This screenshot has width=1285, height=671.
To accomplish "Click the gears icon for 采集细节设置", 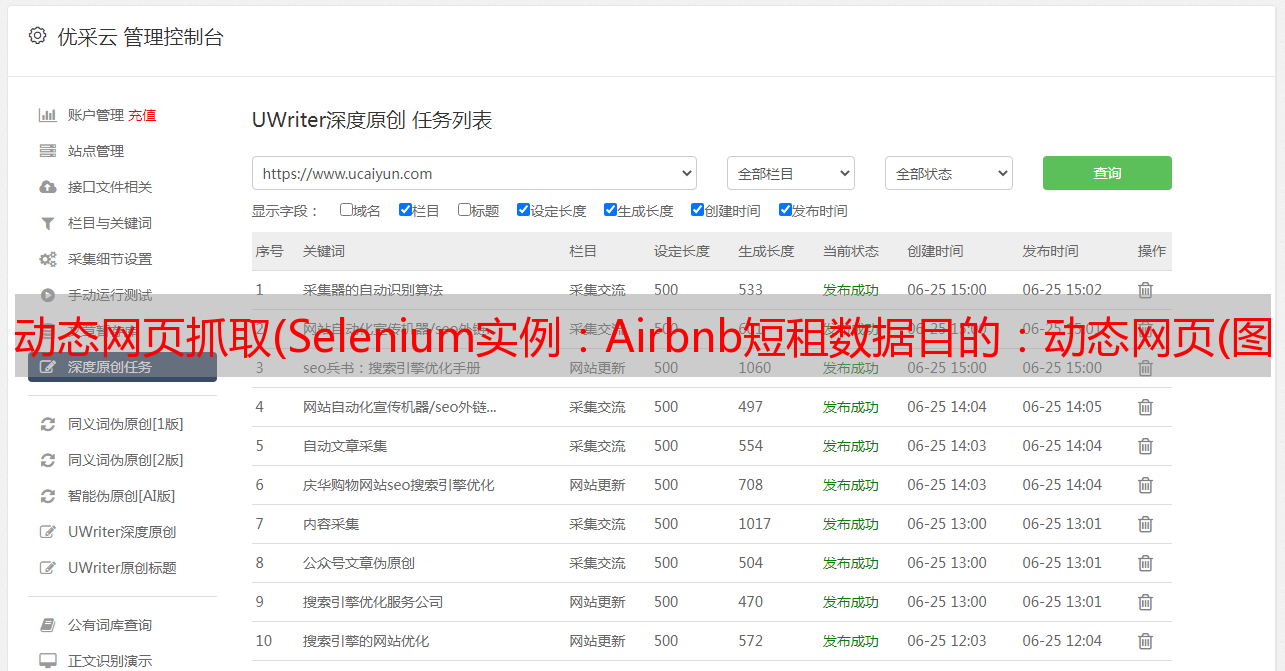I will 47,259.
